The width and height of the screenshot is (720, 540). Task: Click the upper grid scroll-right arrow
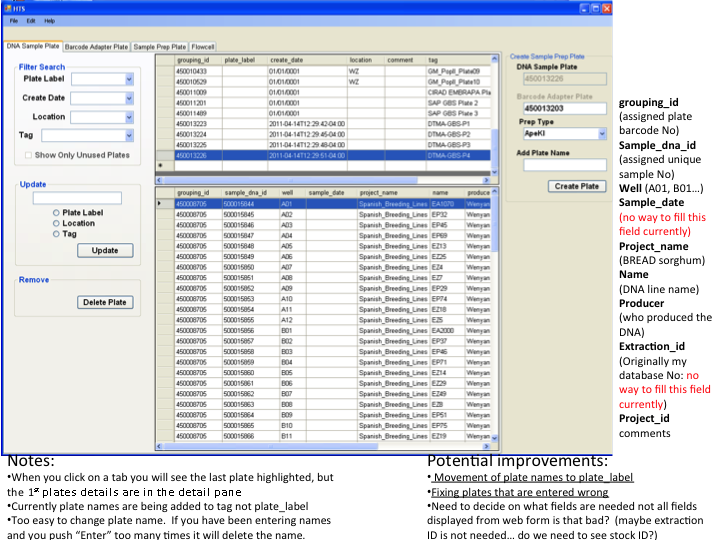[486, 180]
